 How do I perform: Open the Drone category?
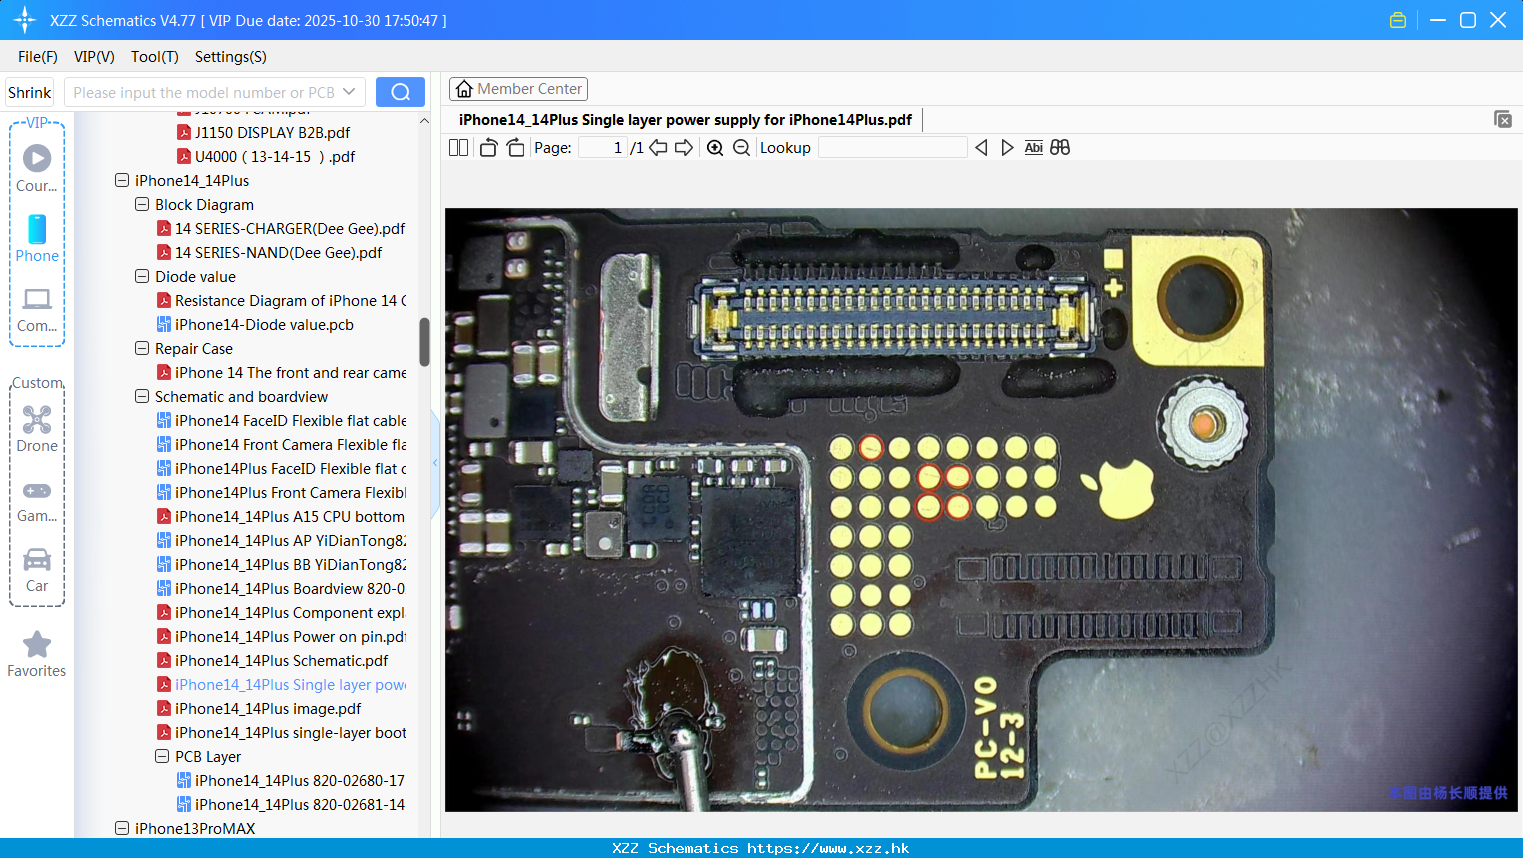click(x=37, y=429)
